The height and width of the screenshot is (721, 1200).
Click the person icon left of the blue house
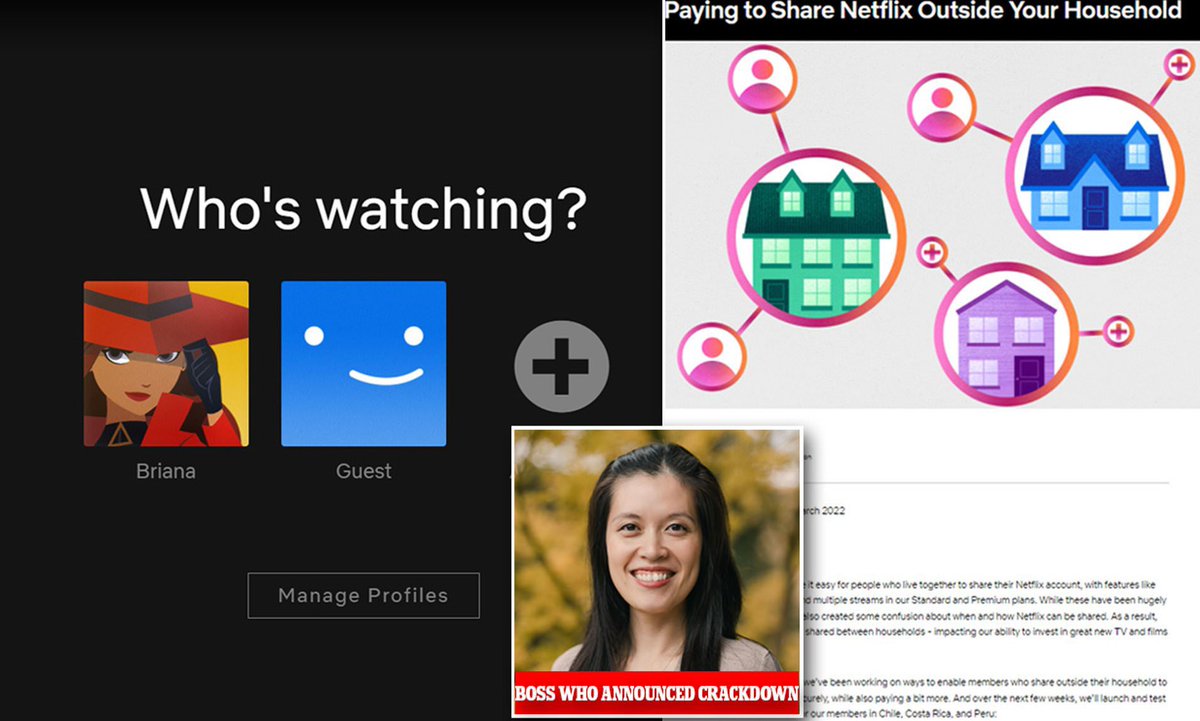pyautogui.click(x=941, y=106)
